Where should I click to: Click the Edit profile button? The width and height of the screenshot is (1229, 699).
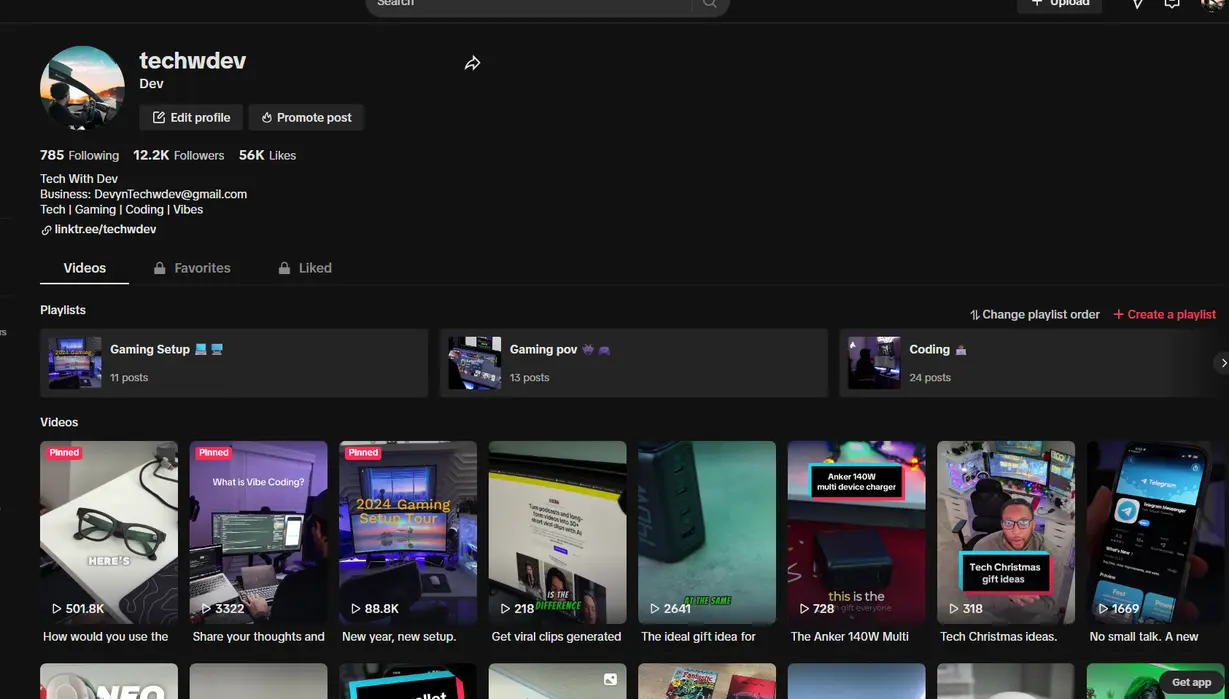(191, 117)
